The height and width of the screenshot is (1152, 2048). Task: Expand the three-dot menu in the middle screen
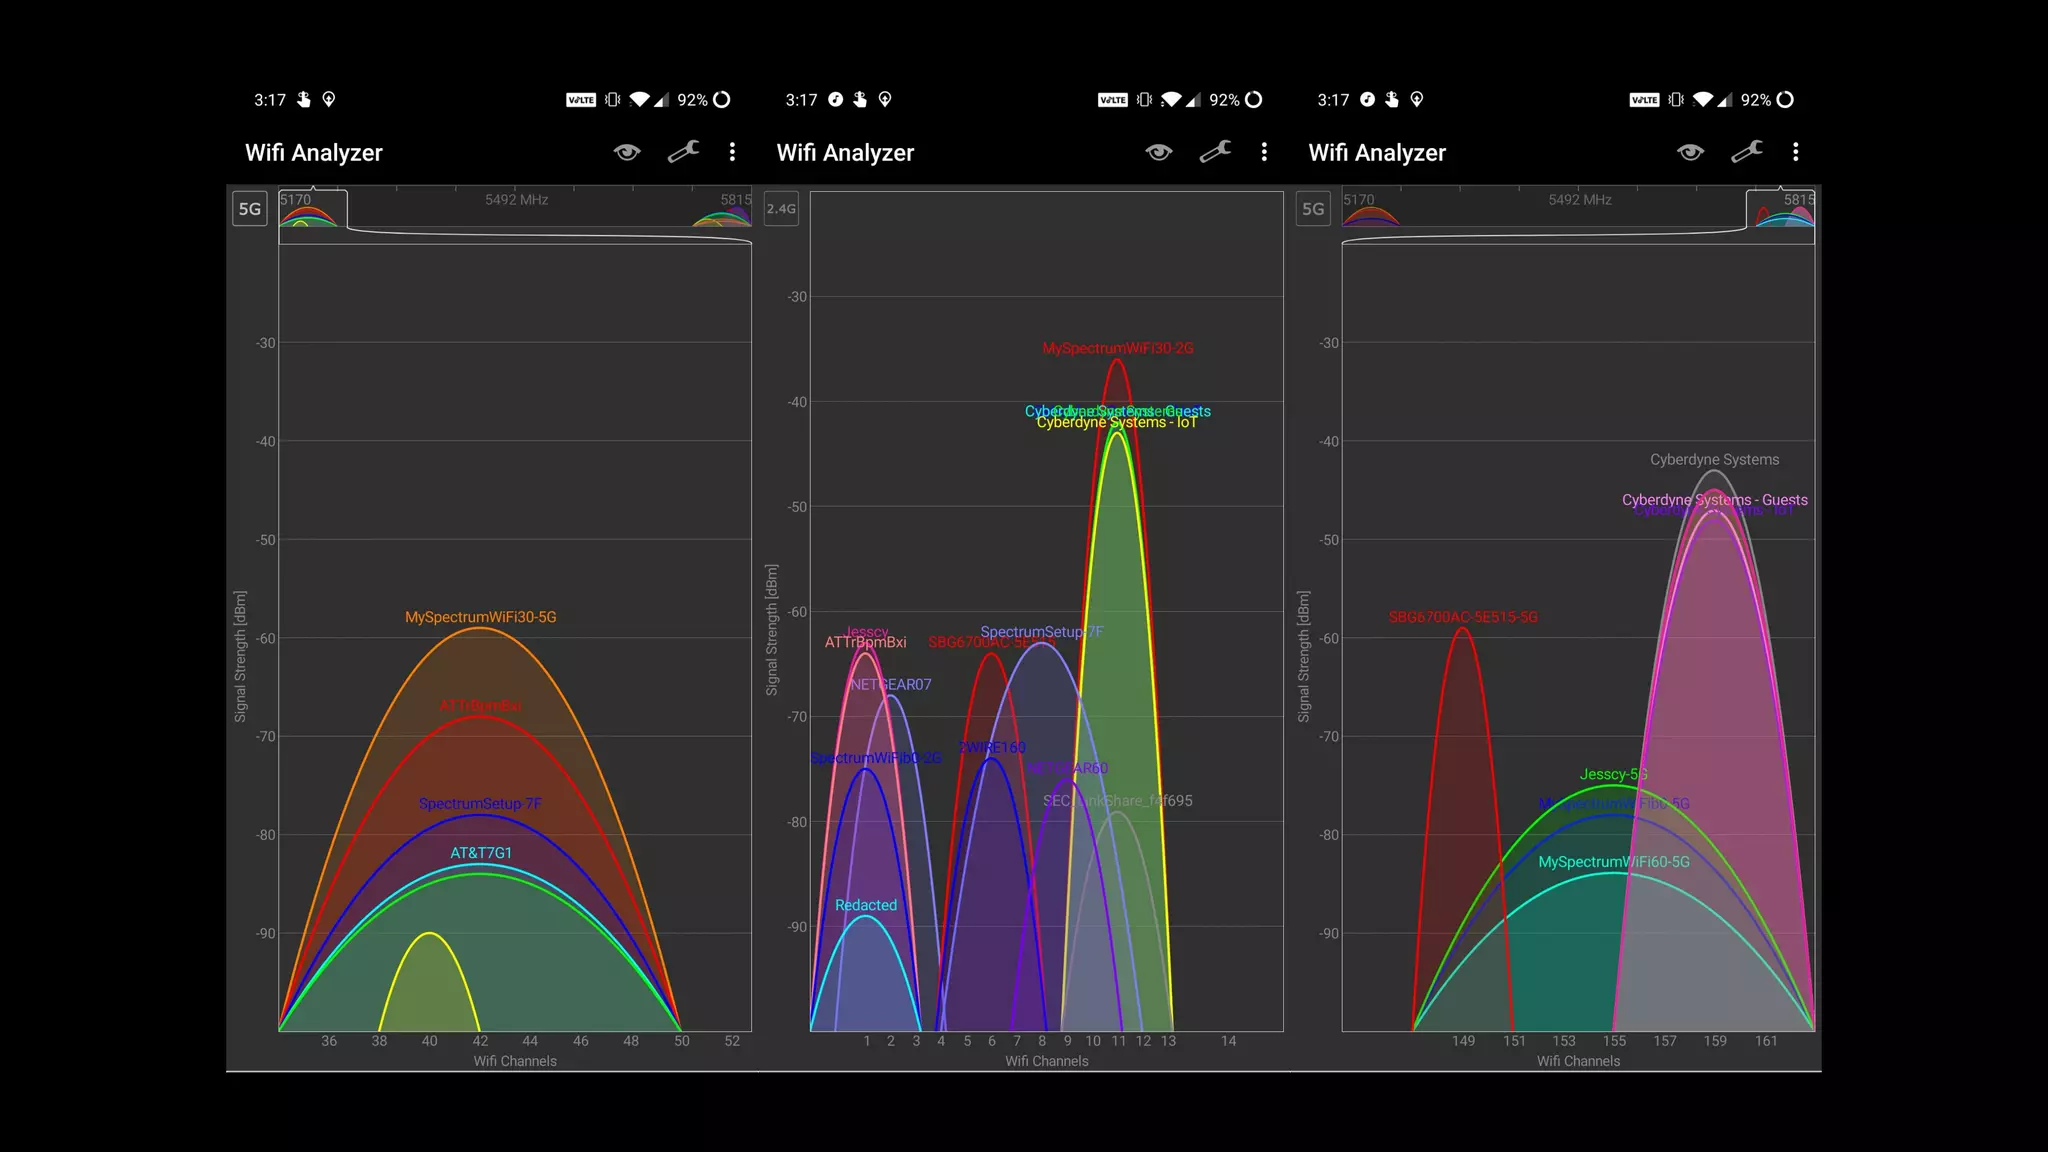[1264, 152]
